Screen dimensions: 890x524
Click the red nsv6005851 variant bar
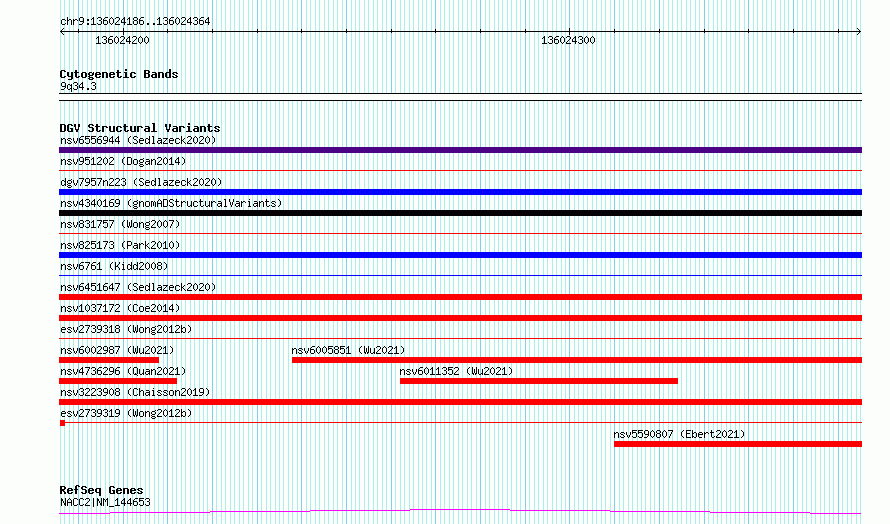[577, 360]
